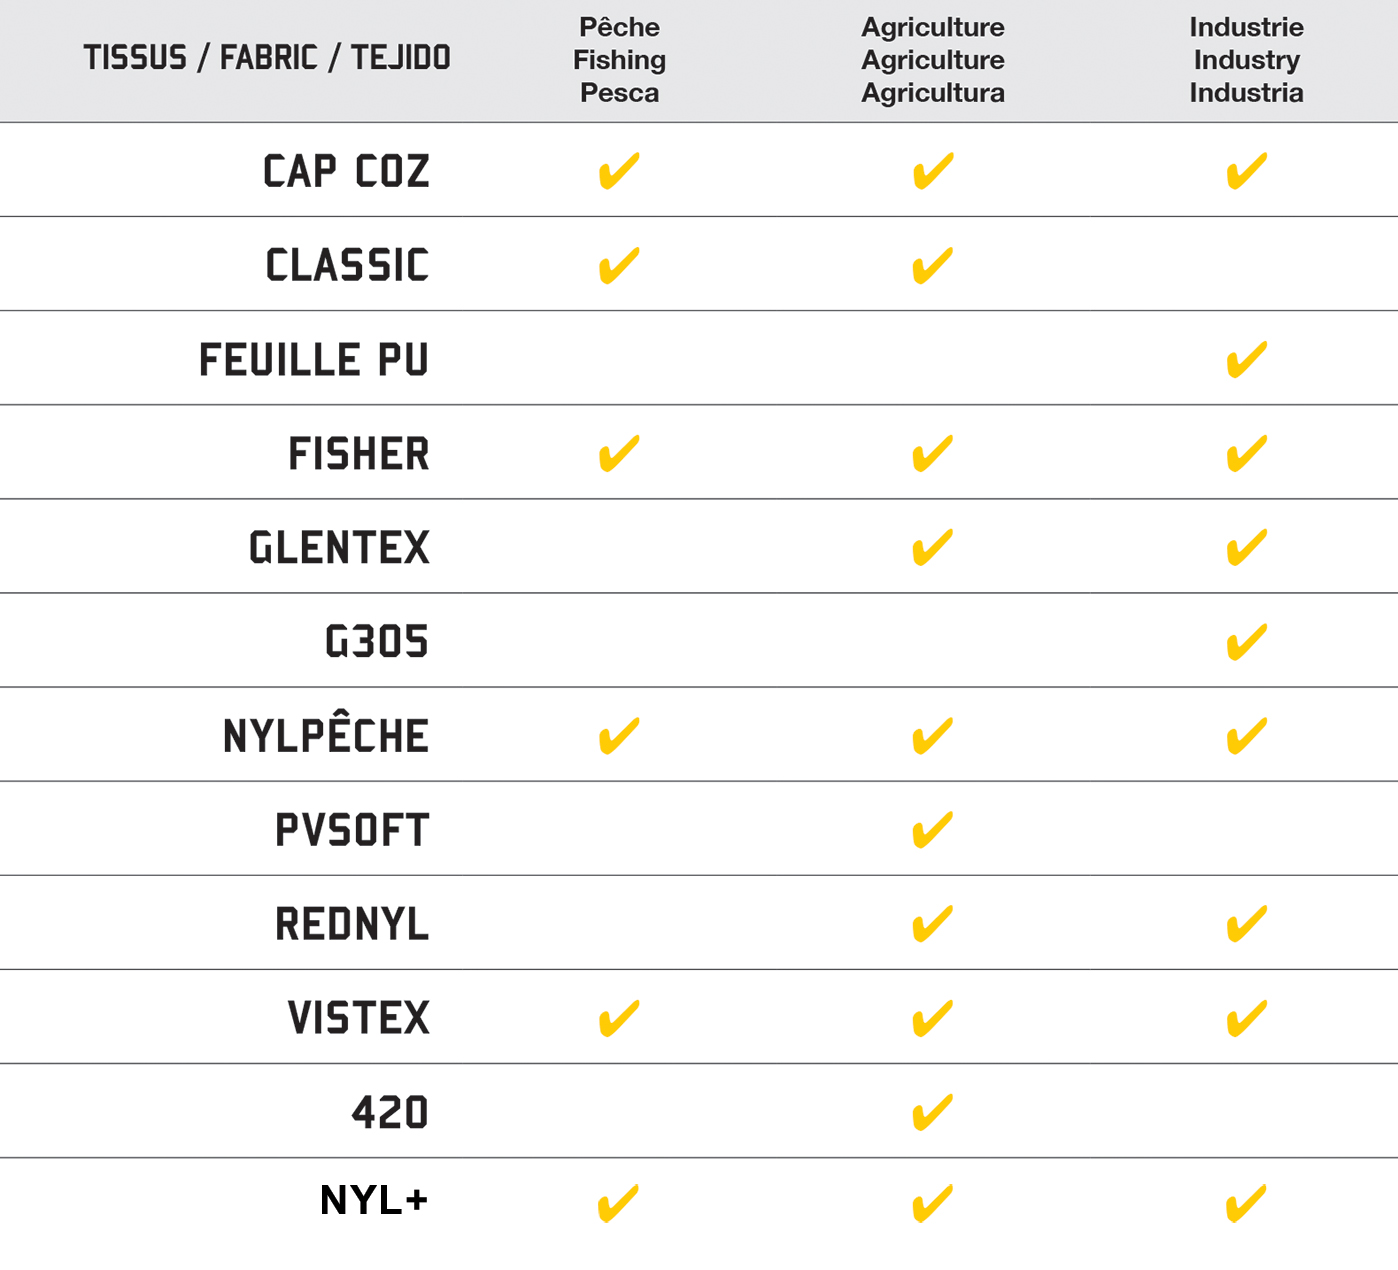Click the NYLPÊCHE Industry checkmark
This screenshot has height=1270, width=1398.
click(1246, 736)
